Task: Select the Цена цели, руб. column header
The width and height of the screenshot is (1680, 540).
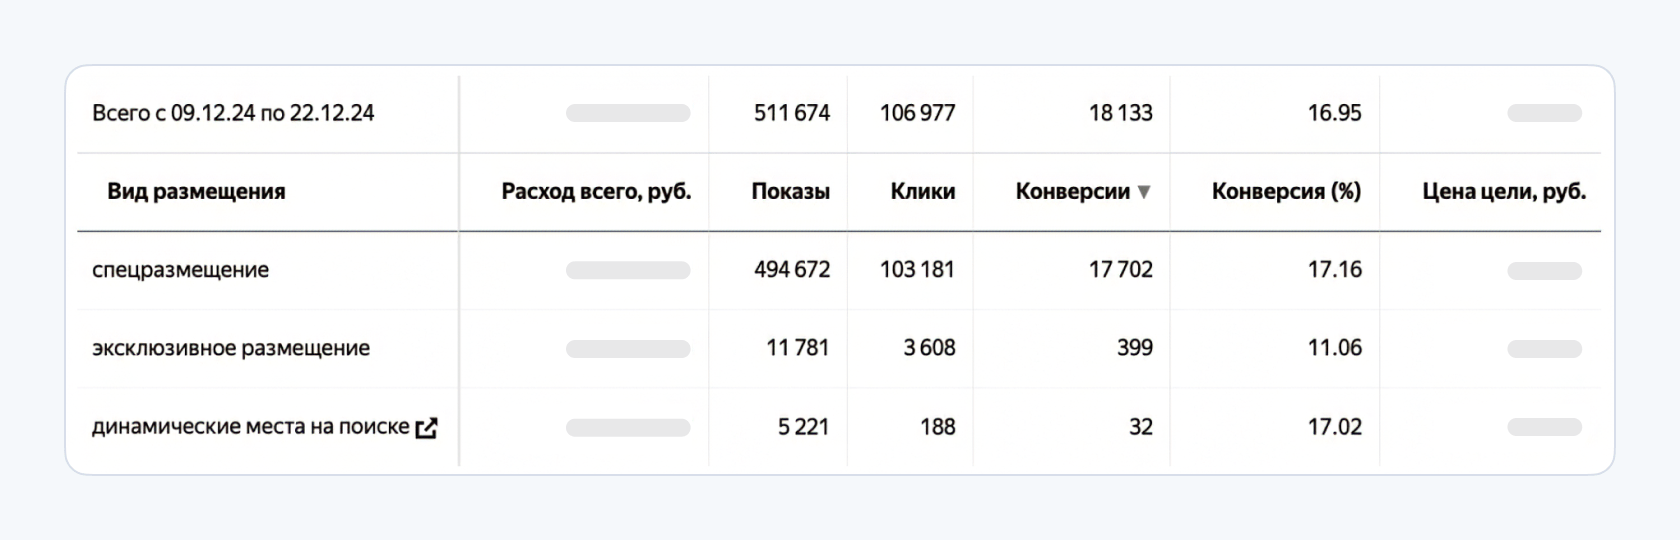Action: point(1504,192)
